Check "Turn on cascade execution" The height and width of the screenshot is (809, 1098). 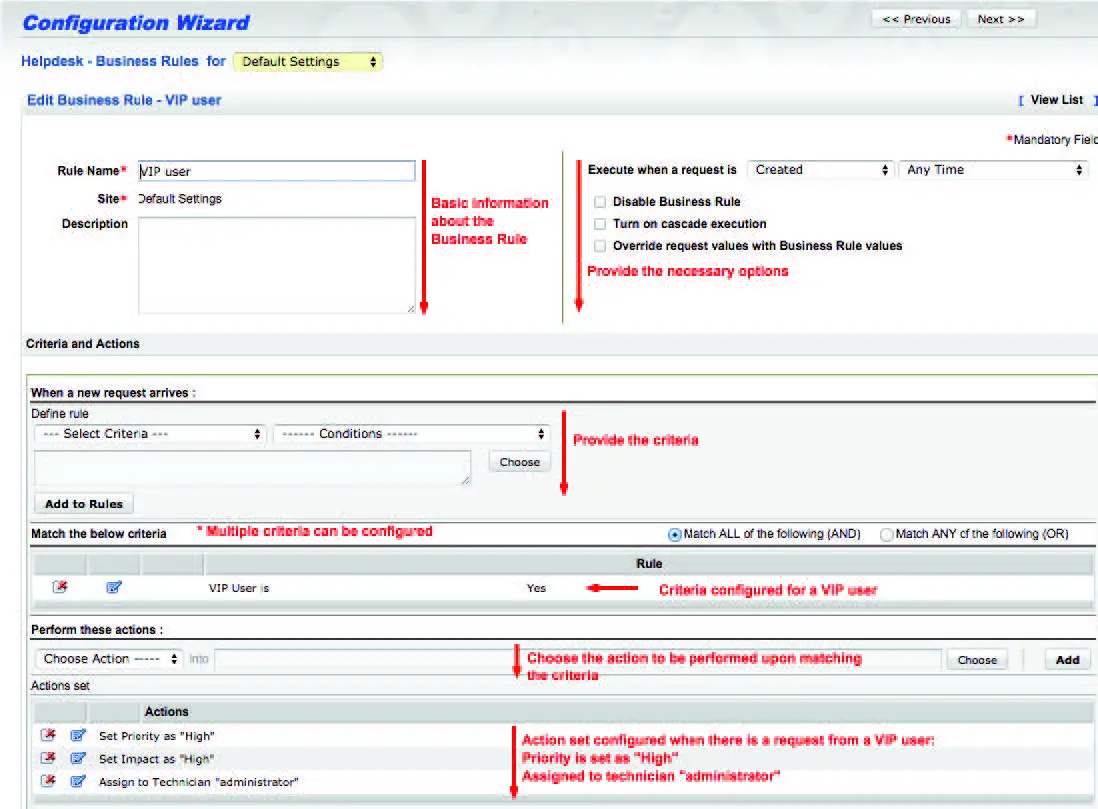600,223
